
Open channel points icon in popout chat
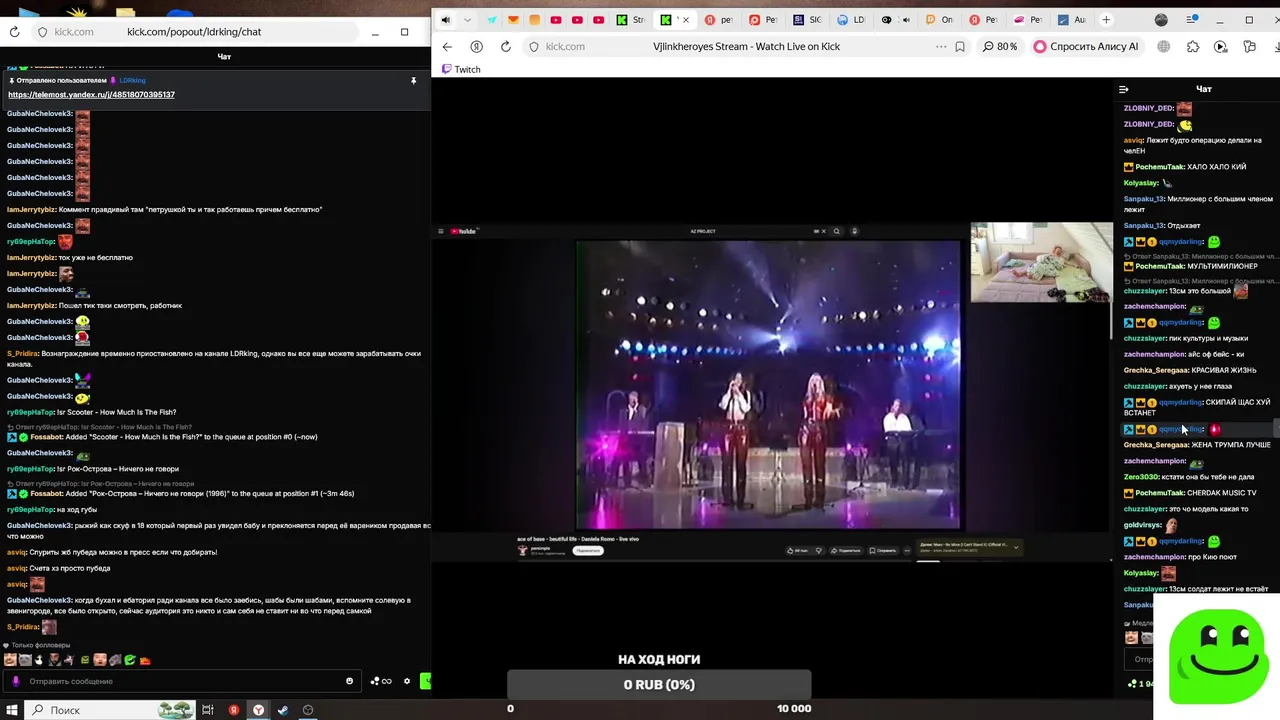380,681
